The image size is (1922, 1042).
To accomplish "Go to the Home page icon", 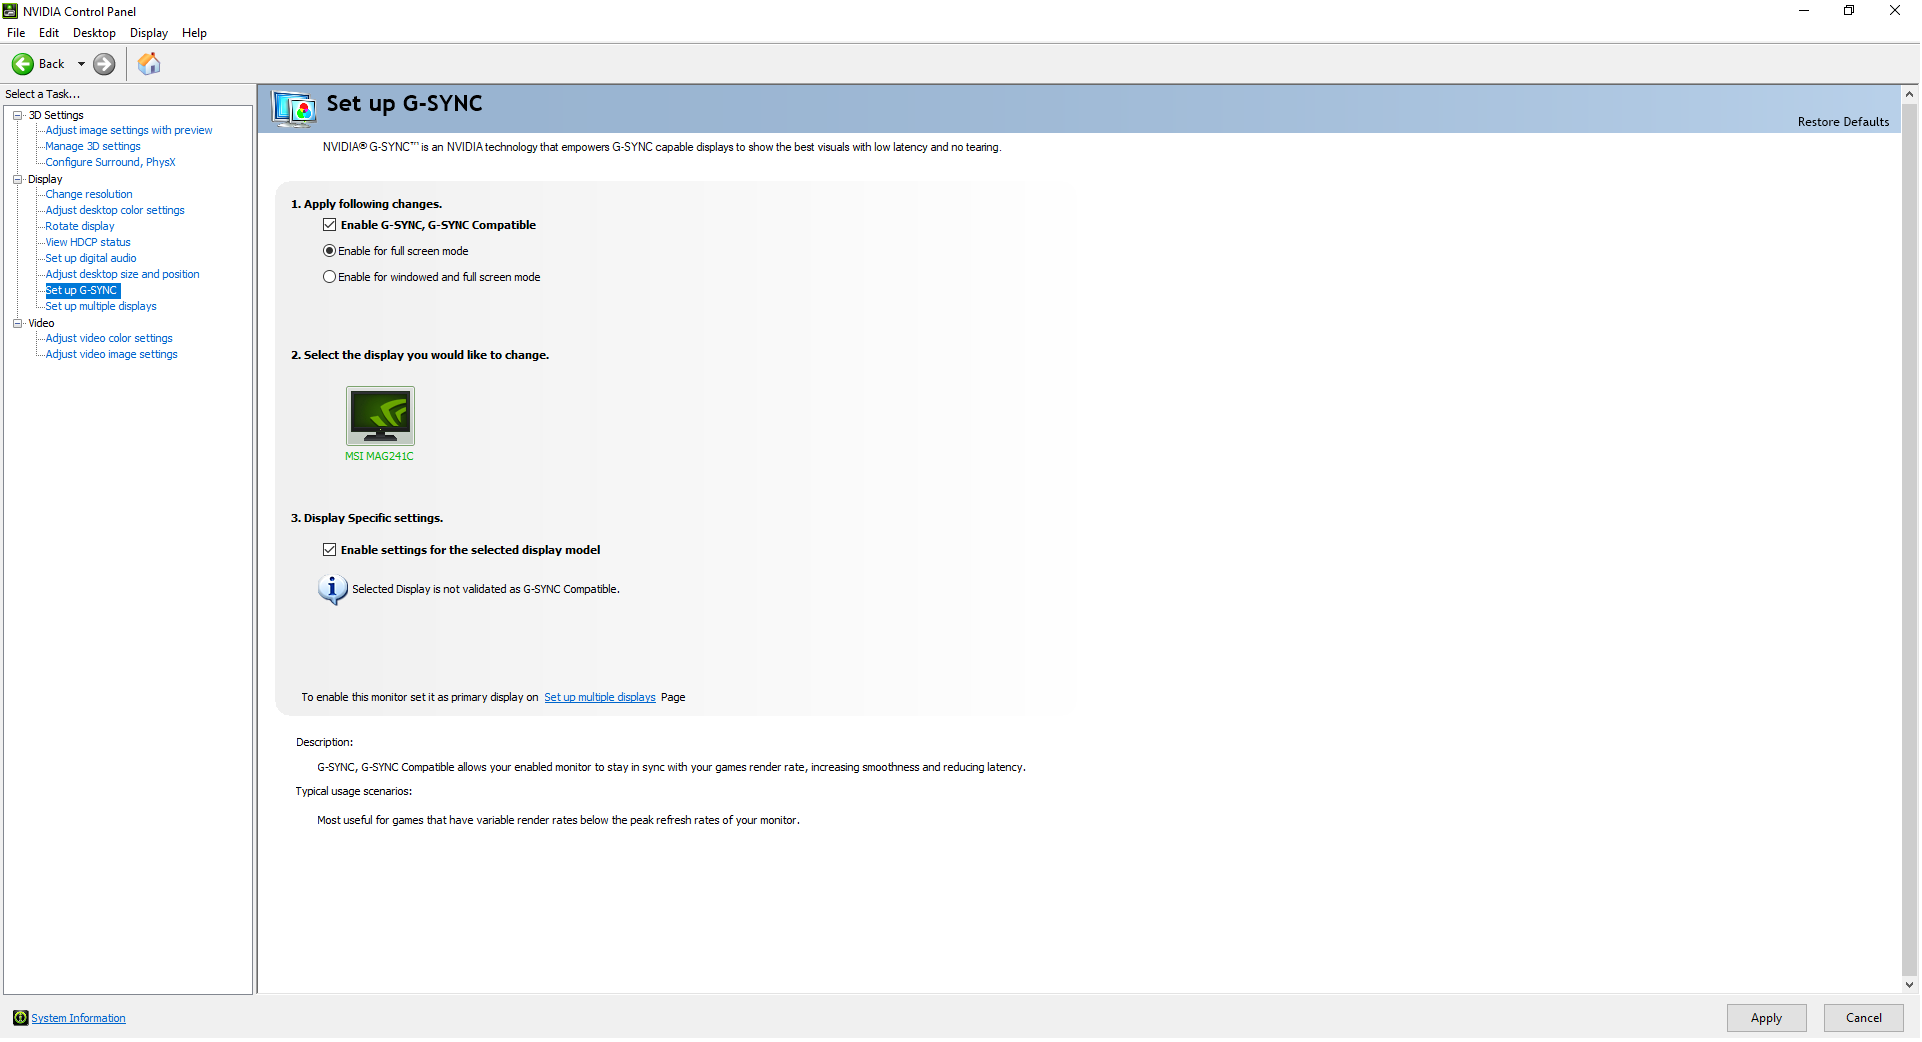I will click(149, 64).
